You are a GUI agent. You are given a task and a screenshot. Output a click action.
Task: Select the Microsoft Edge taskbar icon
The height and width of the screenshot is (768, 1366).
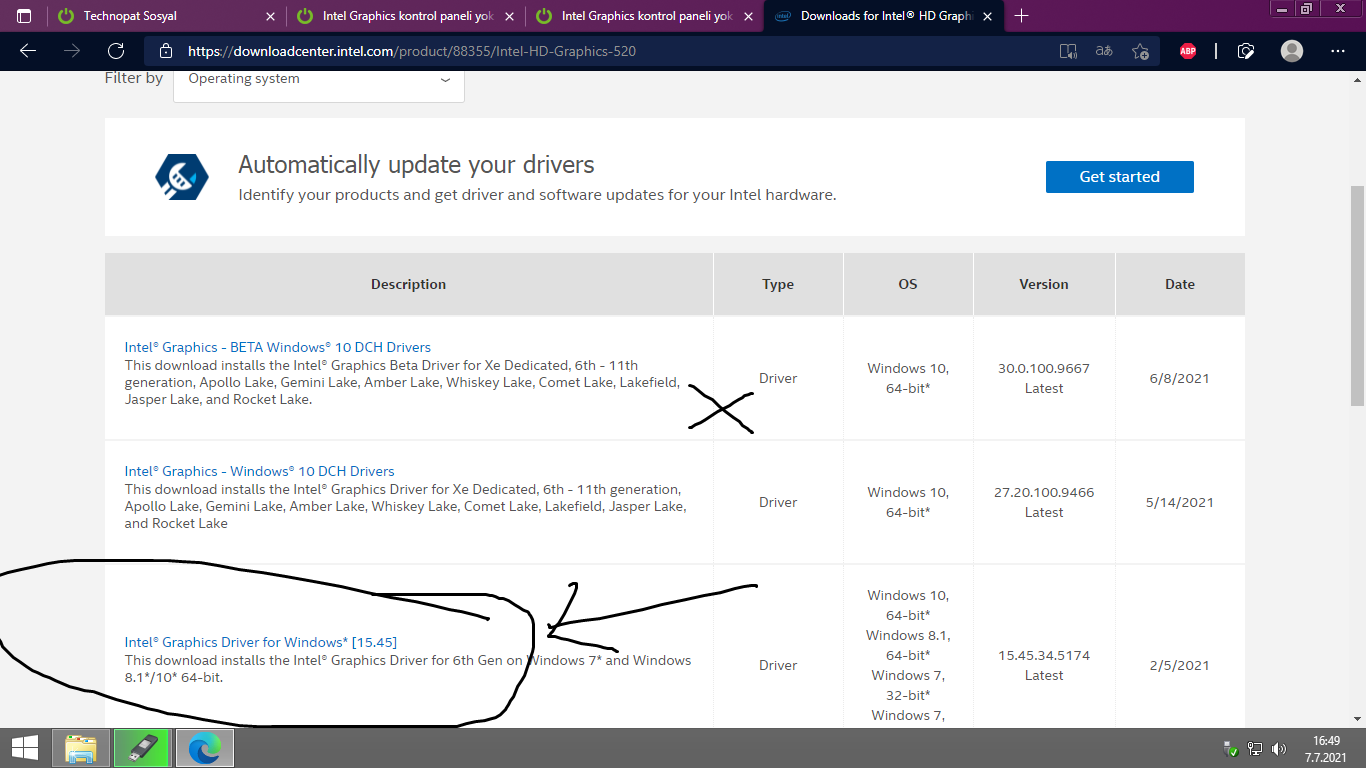205,748
